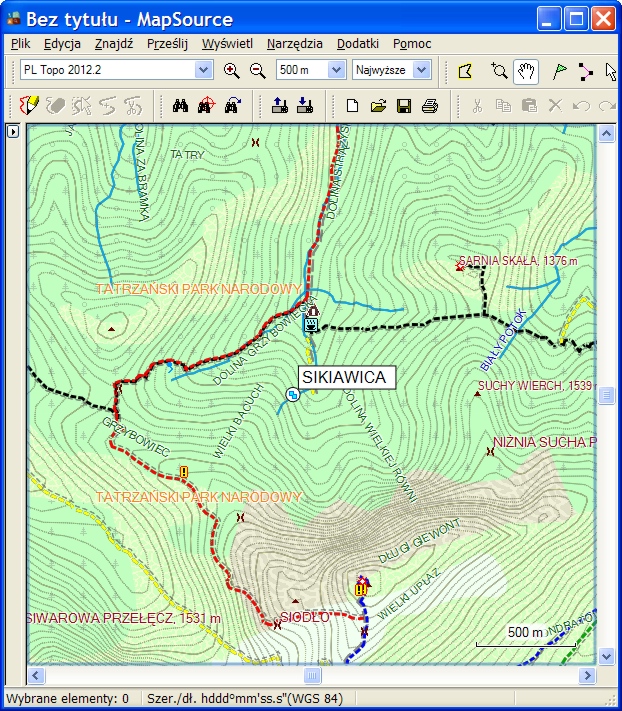Viewport: 622px width, 711px height.
Task: Open the 500 m zoom scale dropdown
Action: pos(336,70)
